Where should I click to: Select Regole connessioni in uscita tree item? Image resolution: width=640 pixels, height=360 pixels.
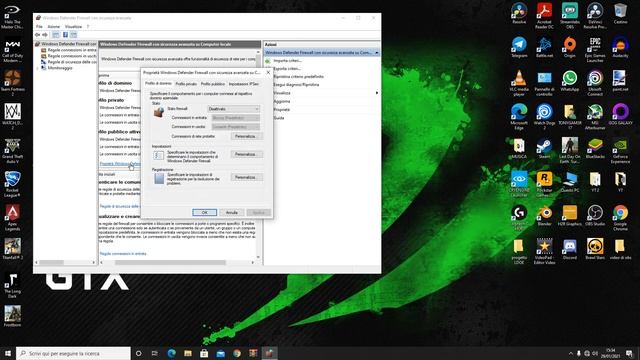tap(69, 56)
